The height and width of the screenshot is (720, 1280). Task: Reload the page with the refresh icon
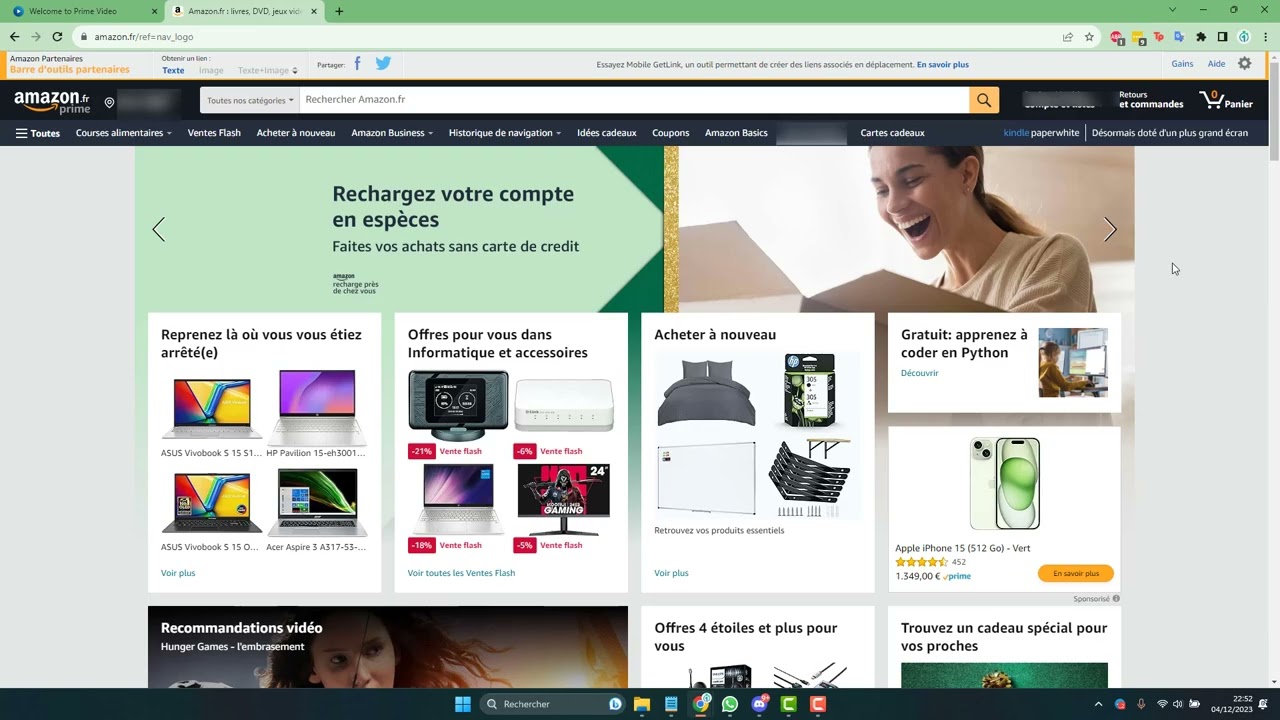57,37
